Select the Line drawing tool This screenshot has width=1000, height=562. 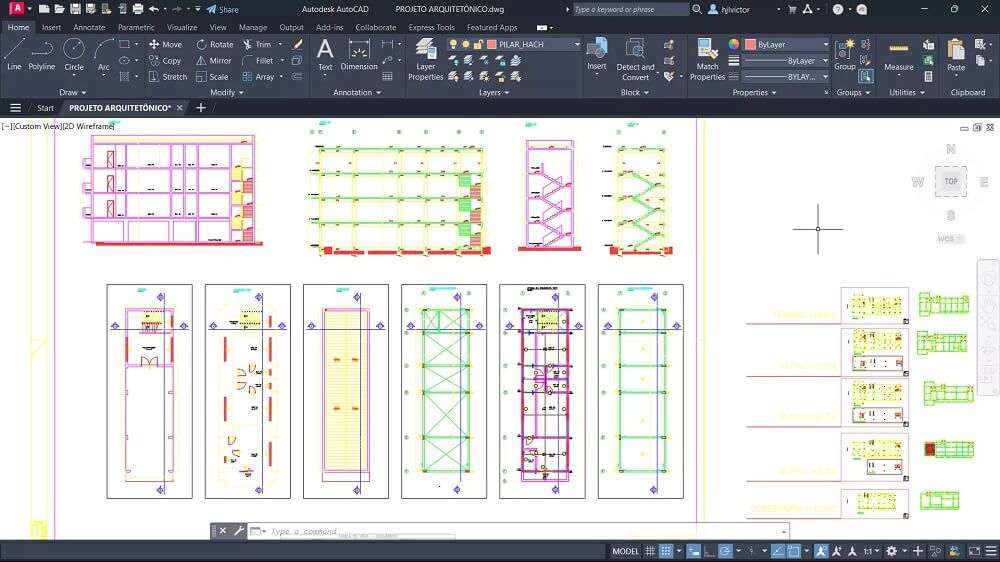(x=14, y=54)
